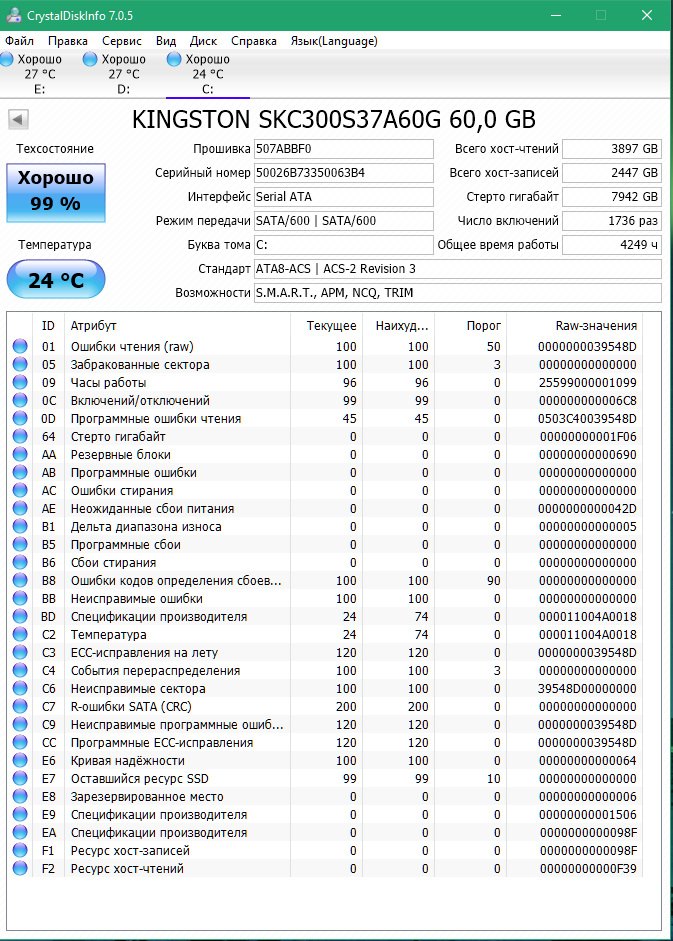Viewport: 673px width, 941px height.
Task: Open the Сервис menu
Action: coord(122,41)
